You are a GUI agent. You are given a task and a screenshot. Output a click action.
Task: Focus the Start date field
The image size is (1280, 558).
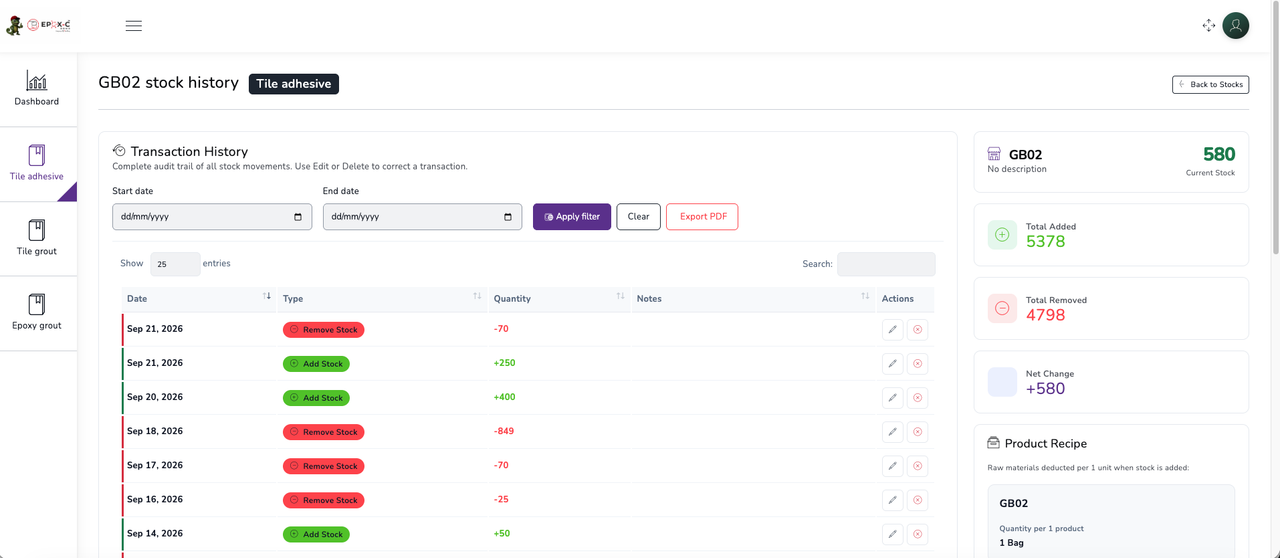(x=212, y=217)
